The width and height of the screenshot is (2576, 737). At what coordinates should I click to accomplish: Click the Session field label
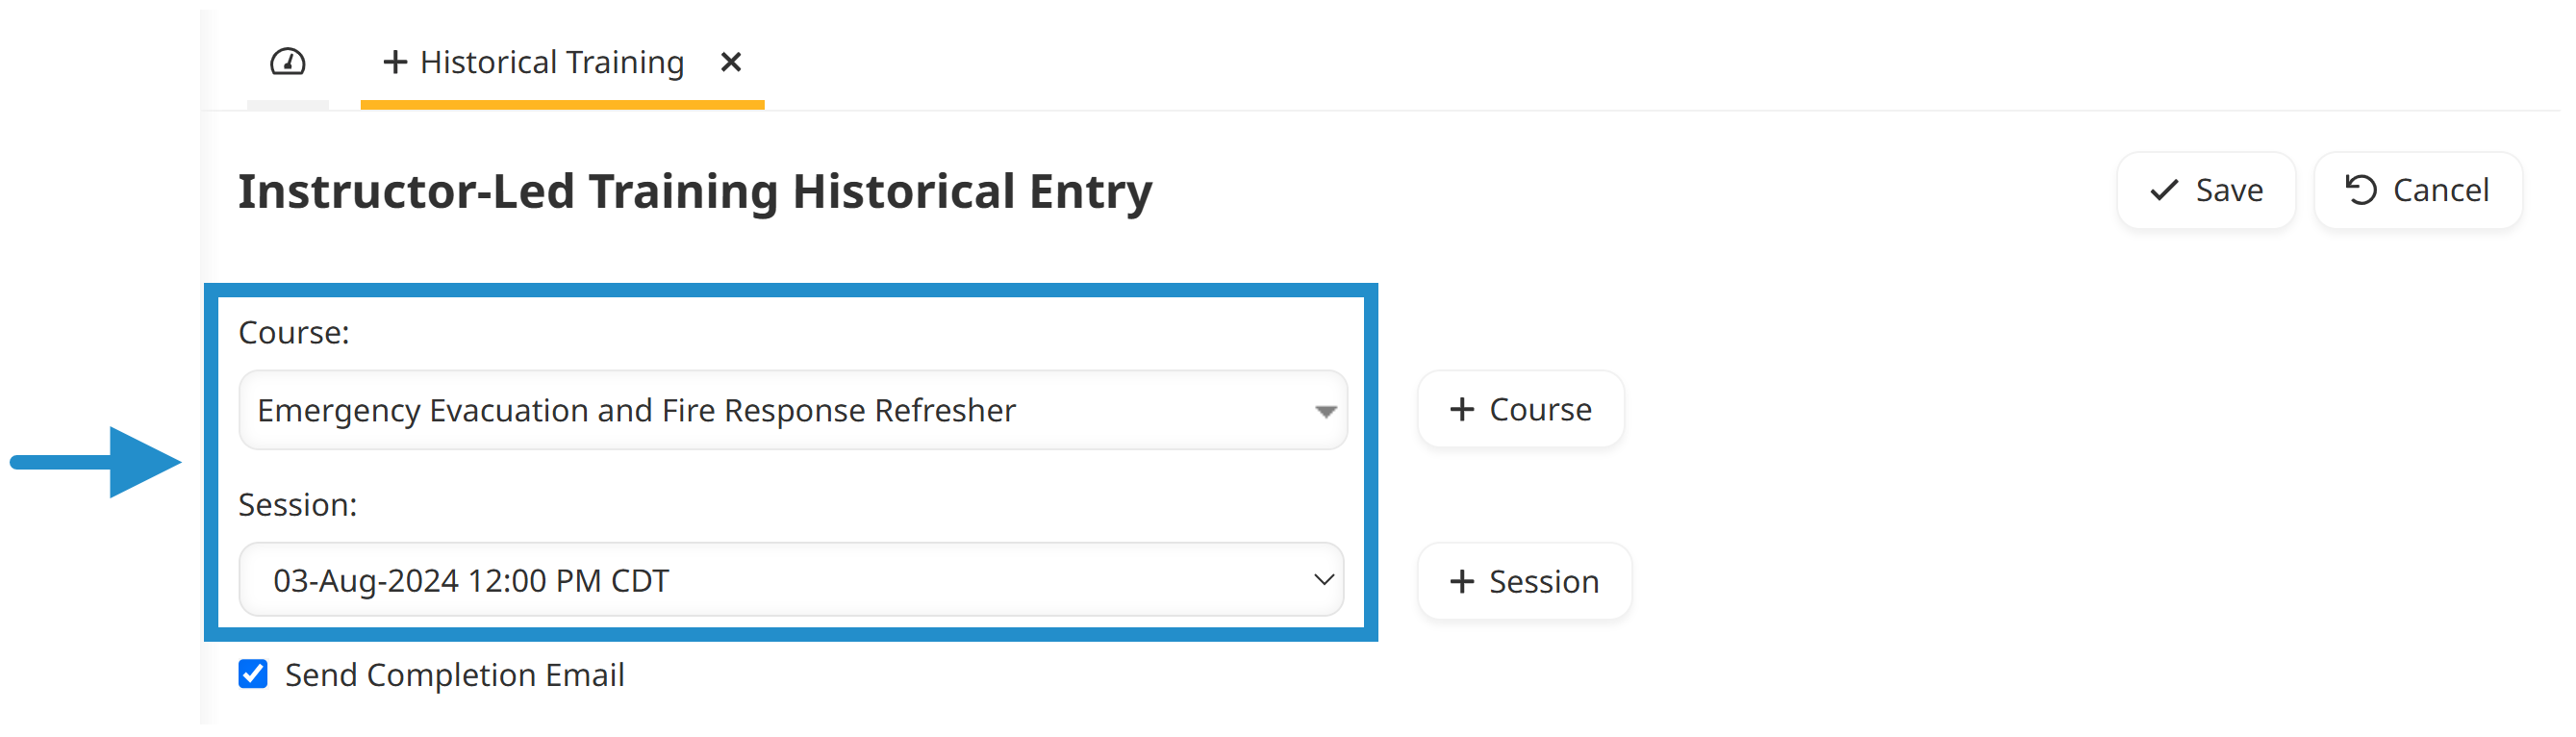(297, 505)
